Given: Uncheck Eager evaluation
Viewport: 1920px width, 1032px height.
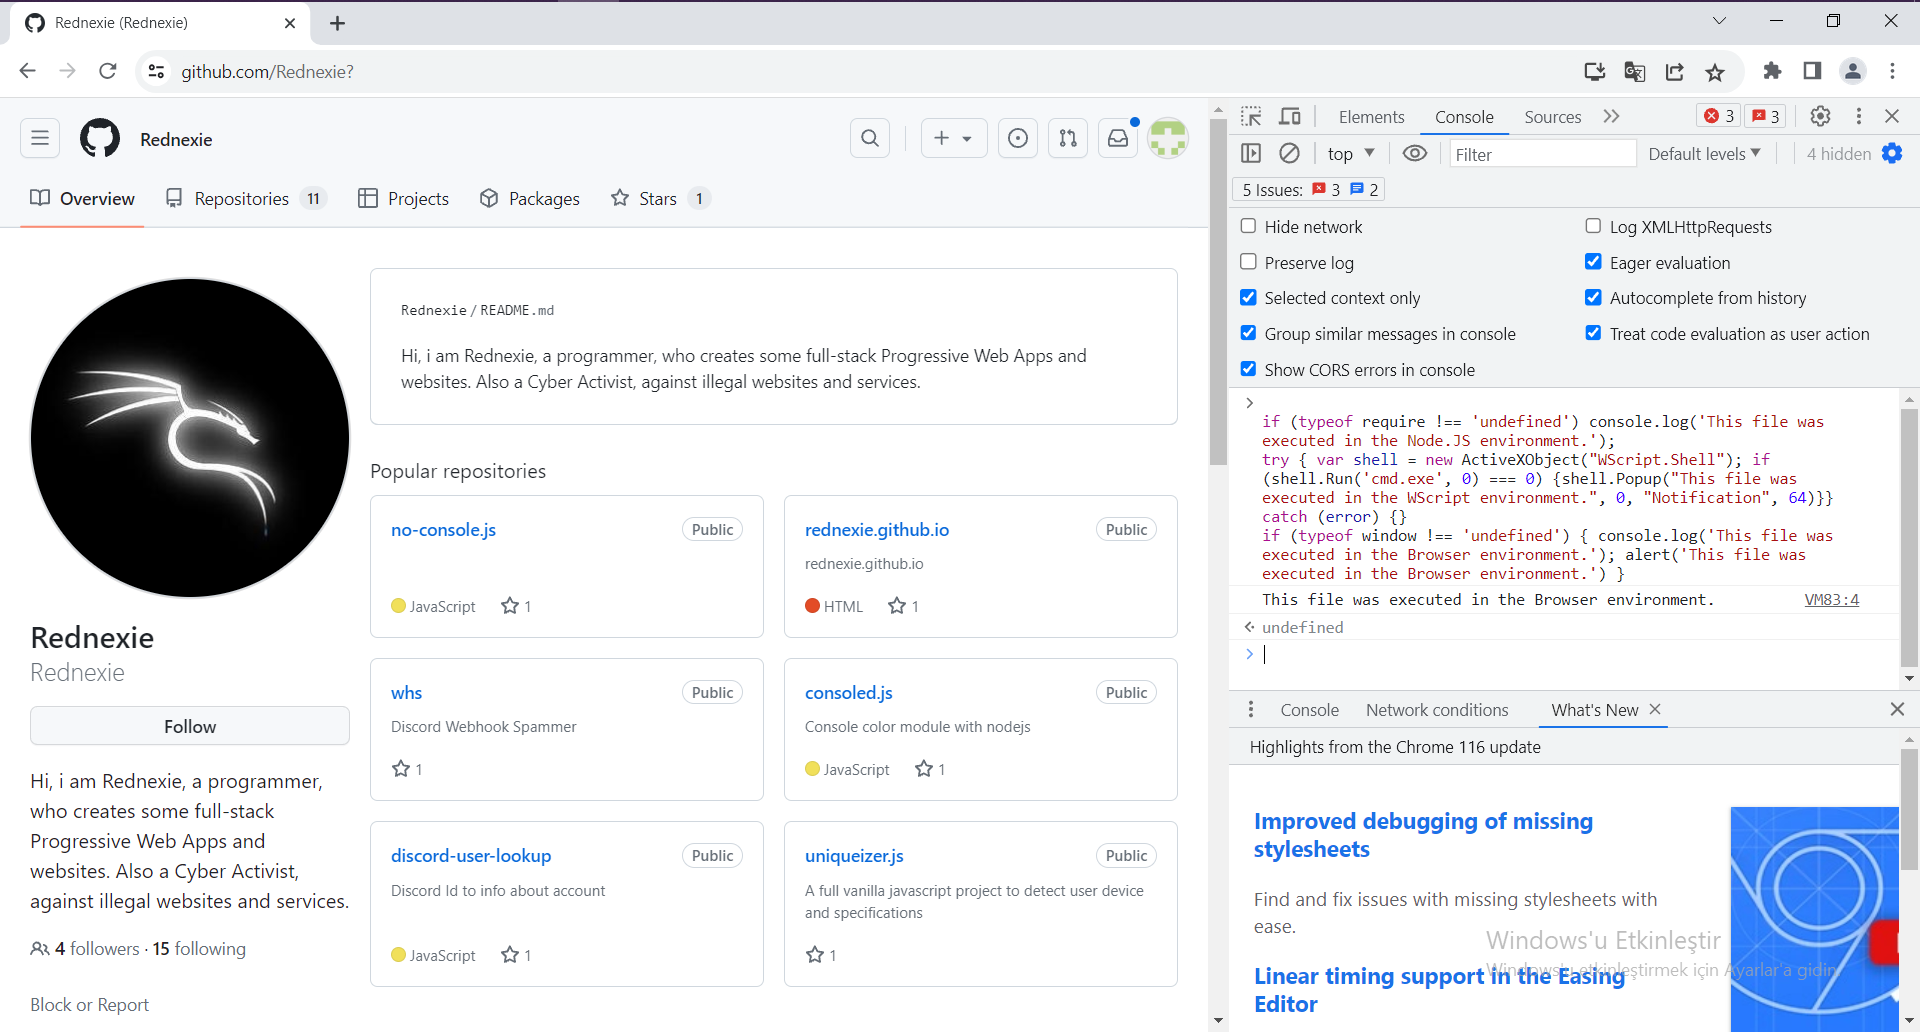Looking at the screenshot, I should 1593,262.
